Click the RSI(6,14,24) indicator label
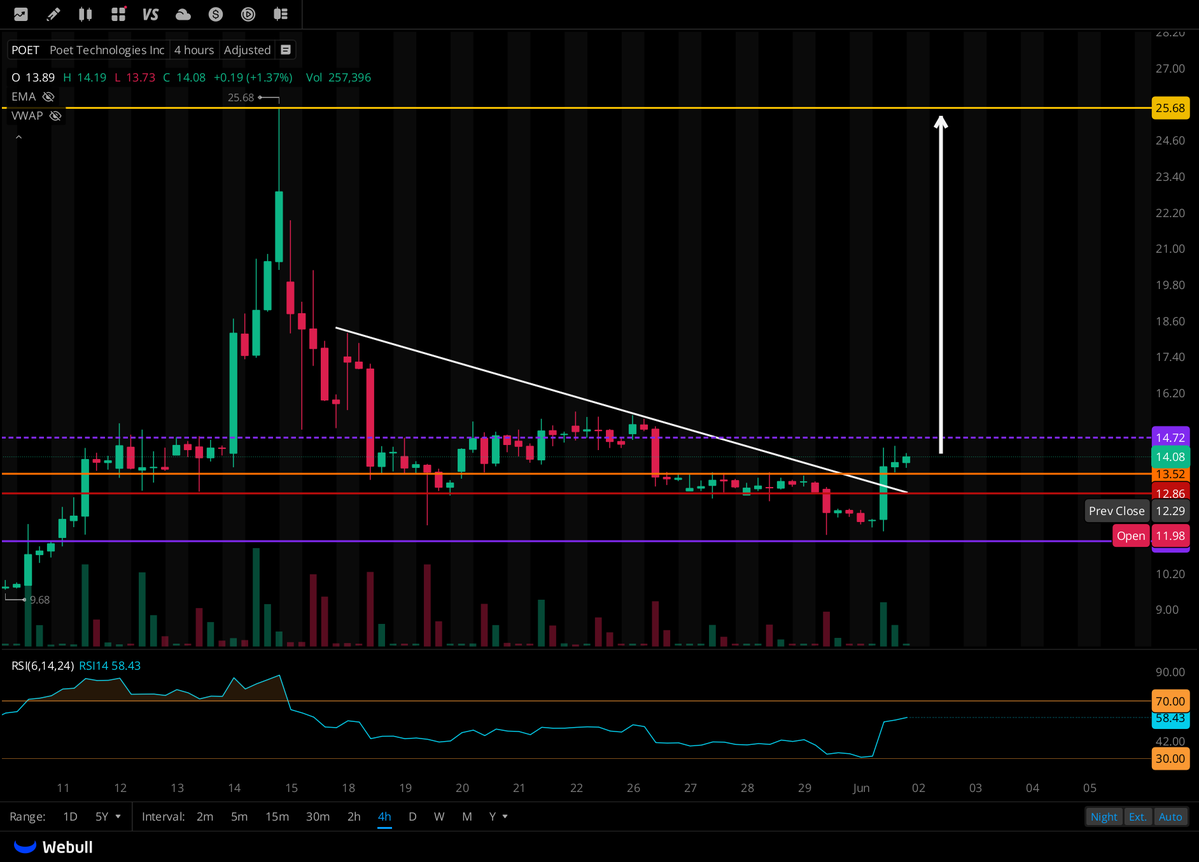This screenshot has width=1199, height=862. tap(42, 665)
